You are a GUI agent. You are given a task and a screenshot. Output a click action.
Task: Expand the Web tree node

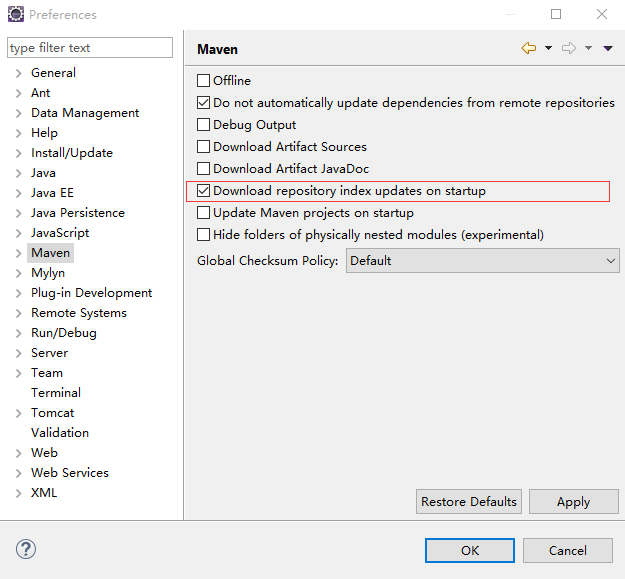pos(18,453)
